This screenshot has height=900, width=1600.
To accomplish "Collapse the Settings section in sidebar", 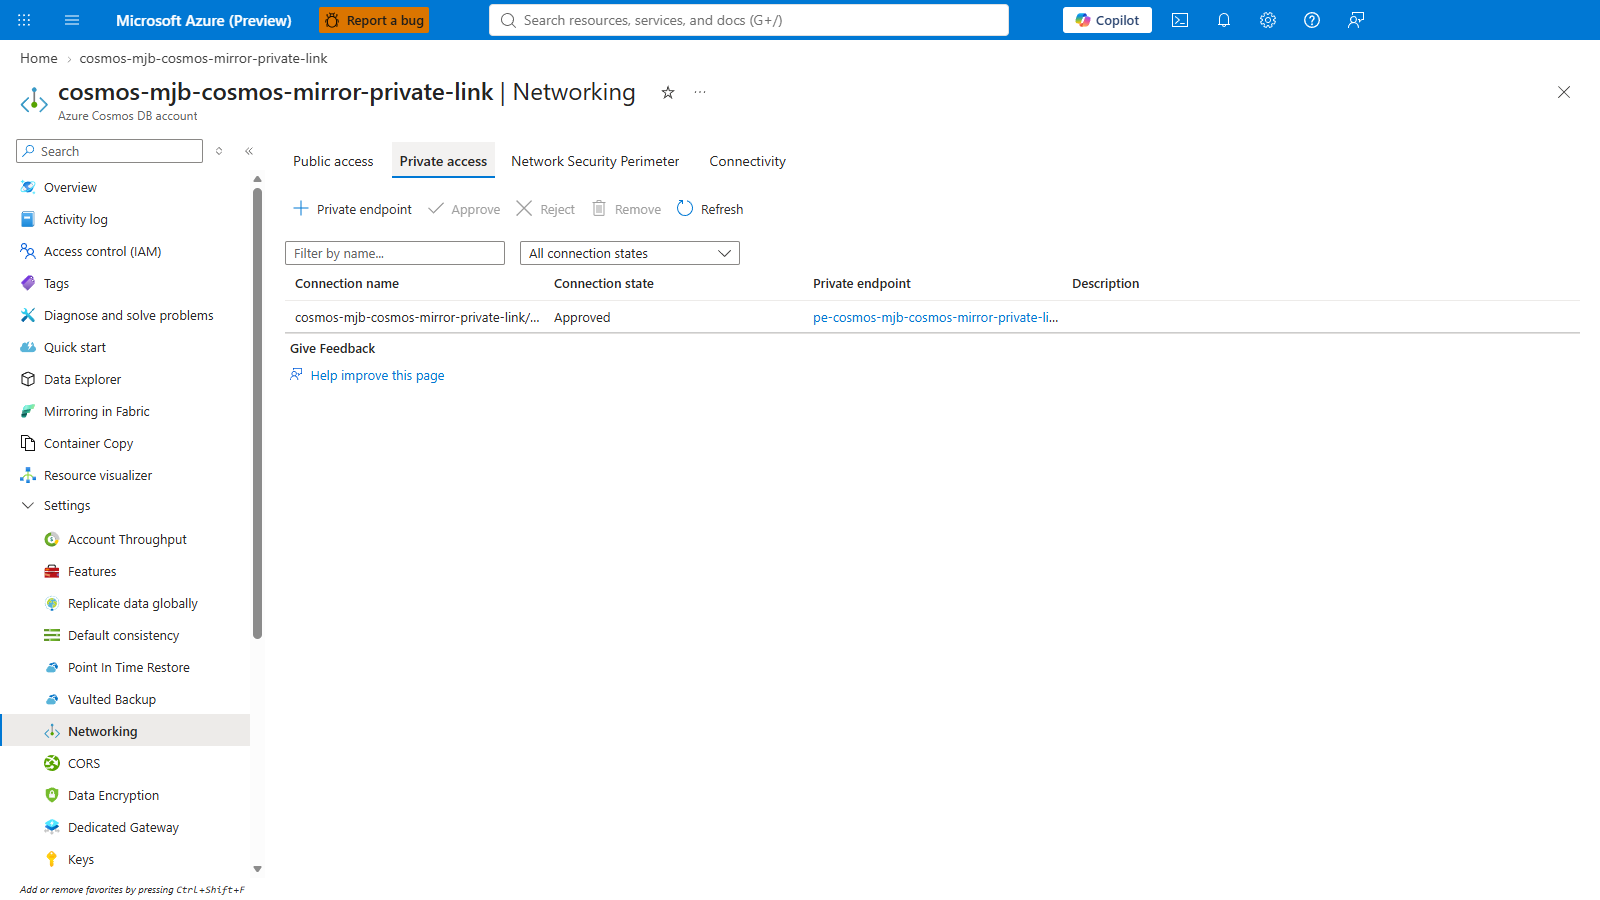I will click(x=28, y=505).
